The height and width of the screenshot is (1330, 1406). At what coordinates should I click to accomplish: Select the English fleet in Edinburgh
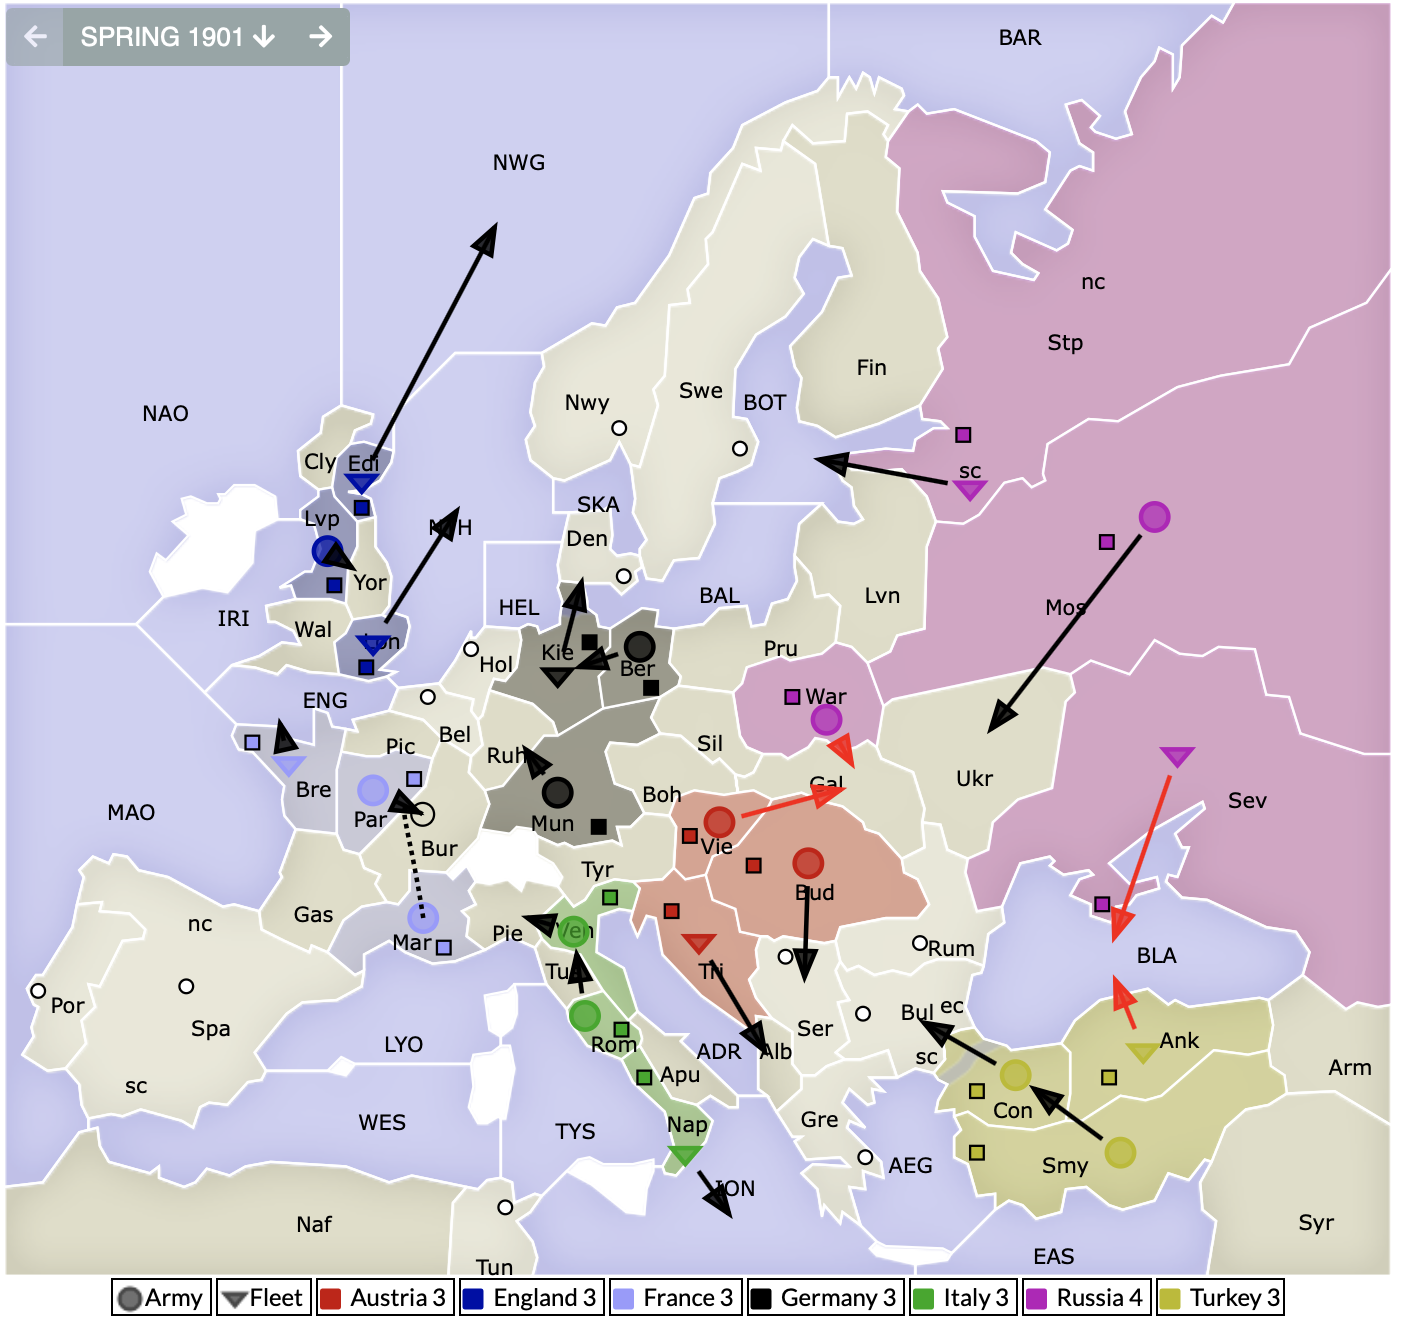click(361, 483)
